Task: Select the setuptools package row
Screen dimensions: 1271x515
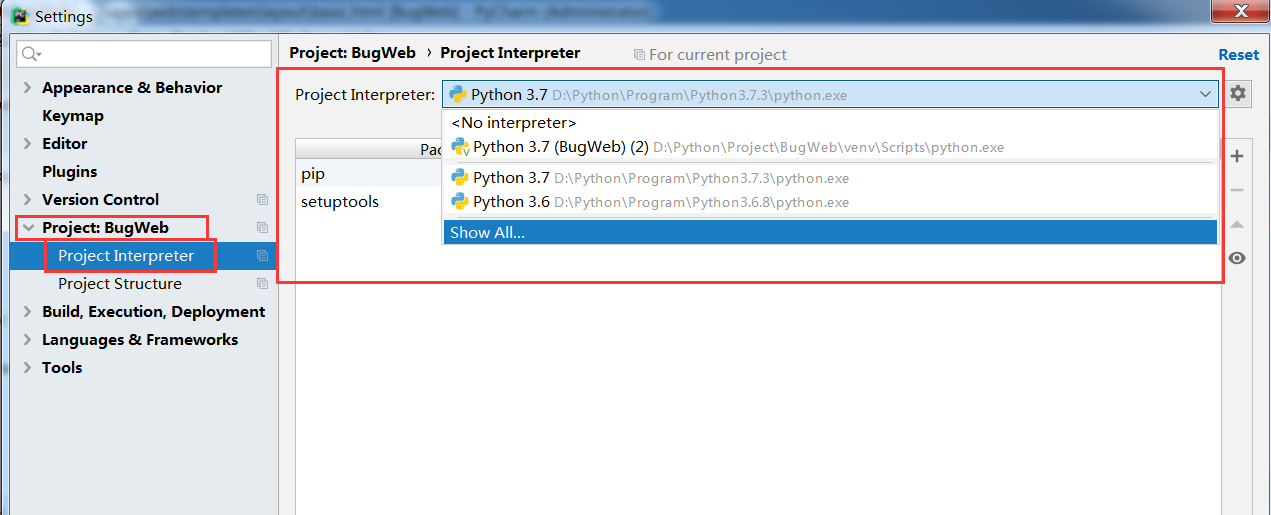Action: 369,202
